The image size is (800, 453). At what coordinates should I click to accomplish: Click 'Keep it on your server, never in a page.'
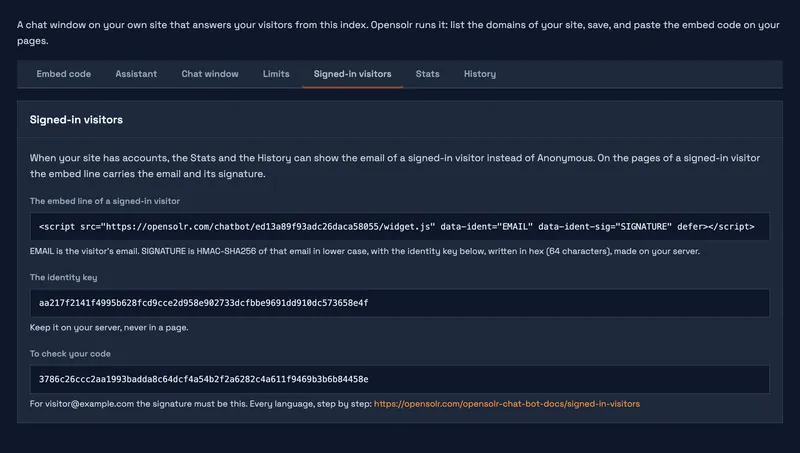click(109, 328)
